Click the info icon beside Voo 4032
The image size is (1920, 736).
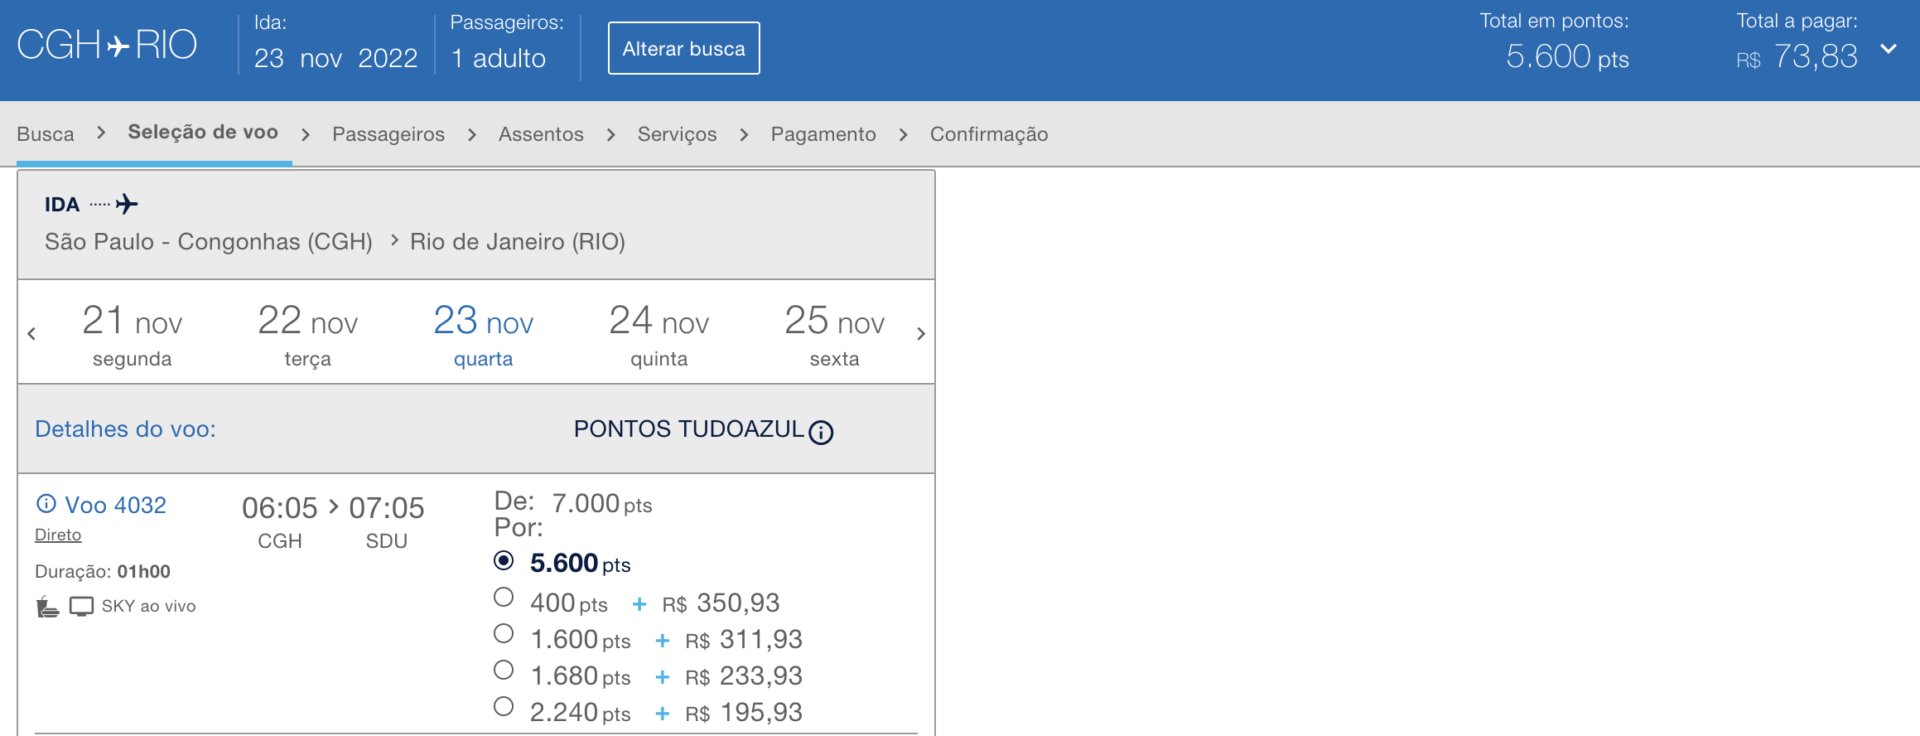click(x=46, y=504)
